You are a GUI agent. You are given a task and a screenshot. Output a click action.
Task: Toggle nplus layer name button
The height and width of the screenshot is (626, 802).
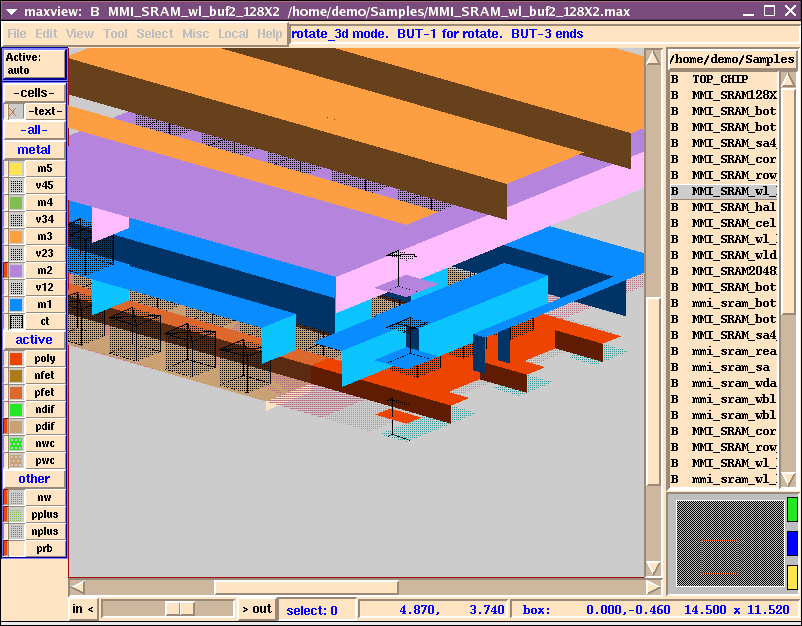(x=44, y=531)
